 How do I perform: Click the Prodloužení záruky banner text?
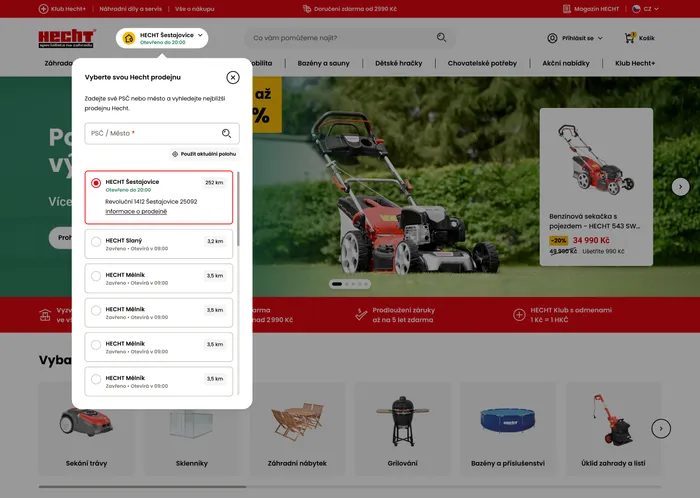(x=403, y=315)
